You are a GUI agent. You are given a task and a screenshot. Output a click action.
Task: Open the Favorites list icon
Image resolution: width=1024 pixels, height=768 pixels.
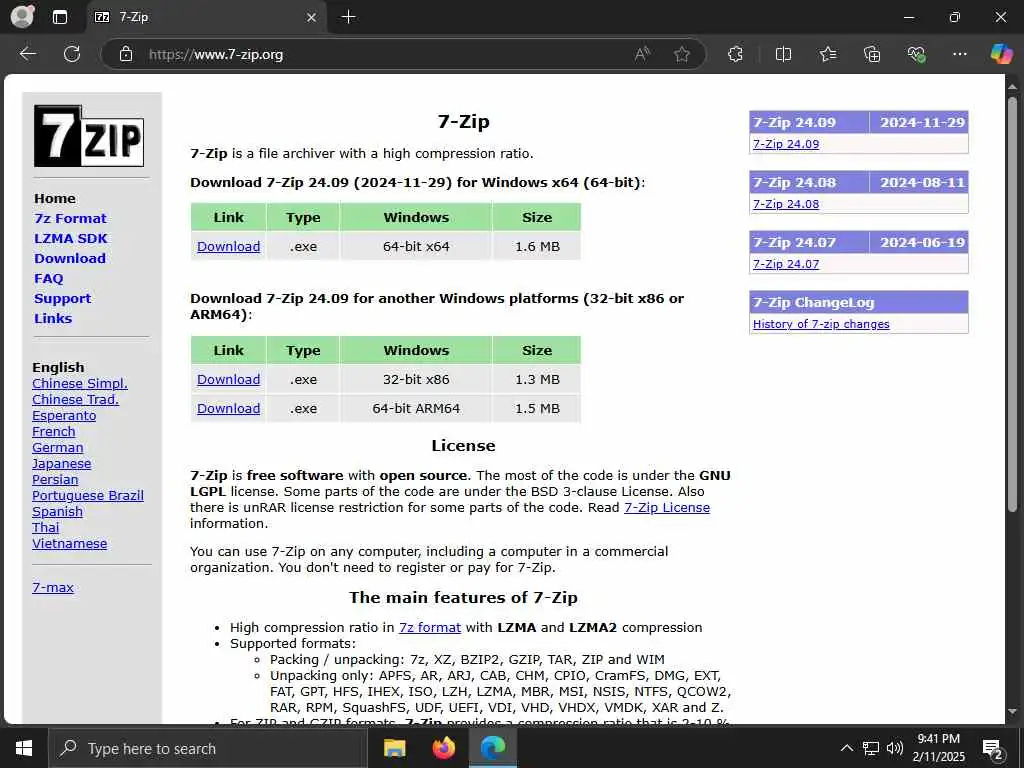point(828,54)
